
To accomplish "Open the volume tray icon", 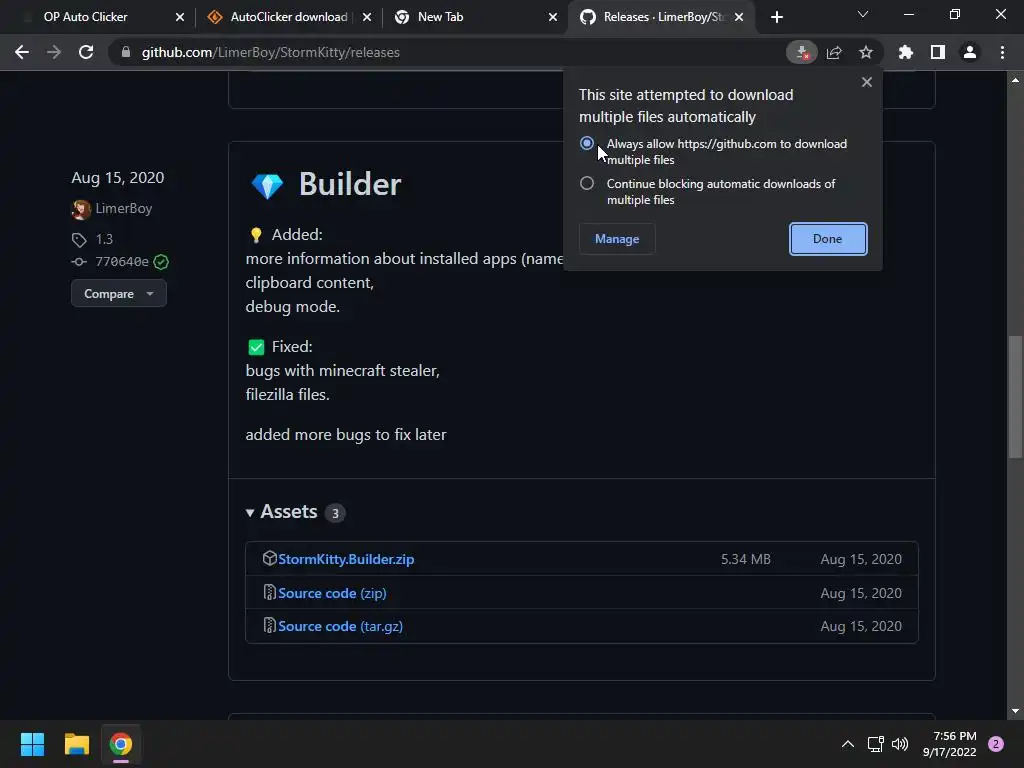I will 900,744.
